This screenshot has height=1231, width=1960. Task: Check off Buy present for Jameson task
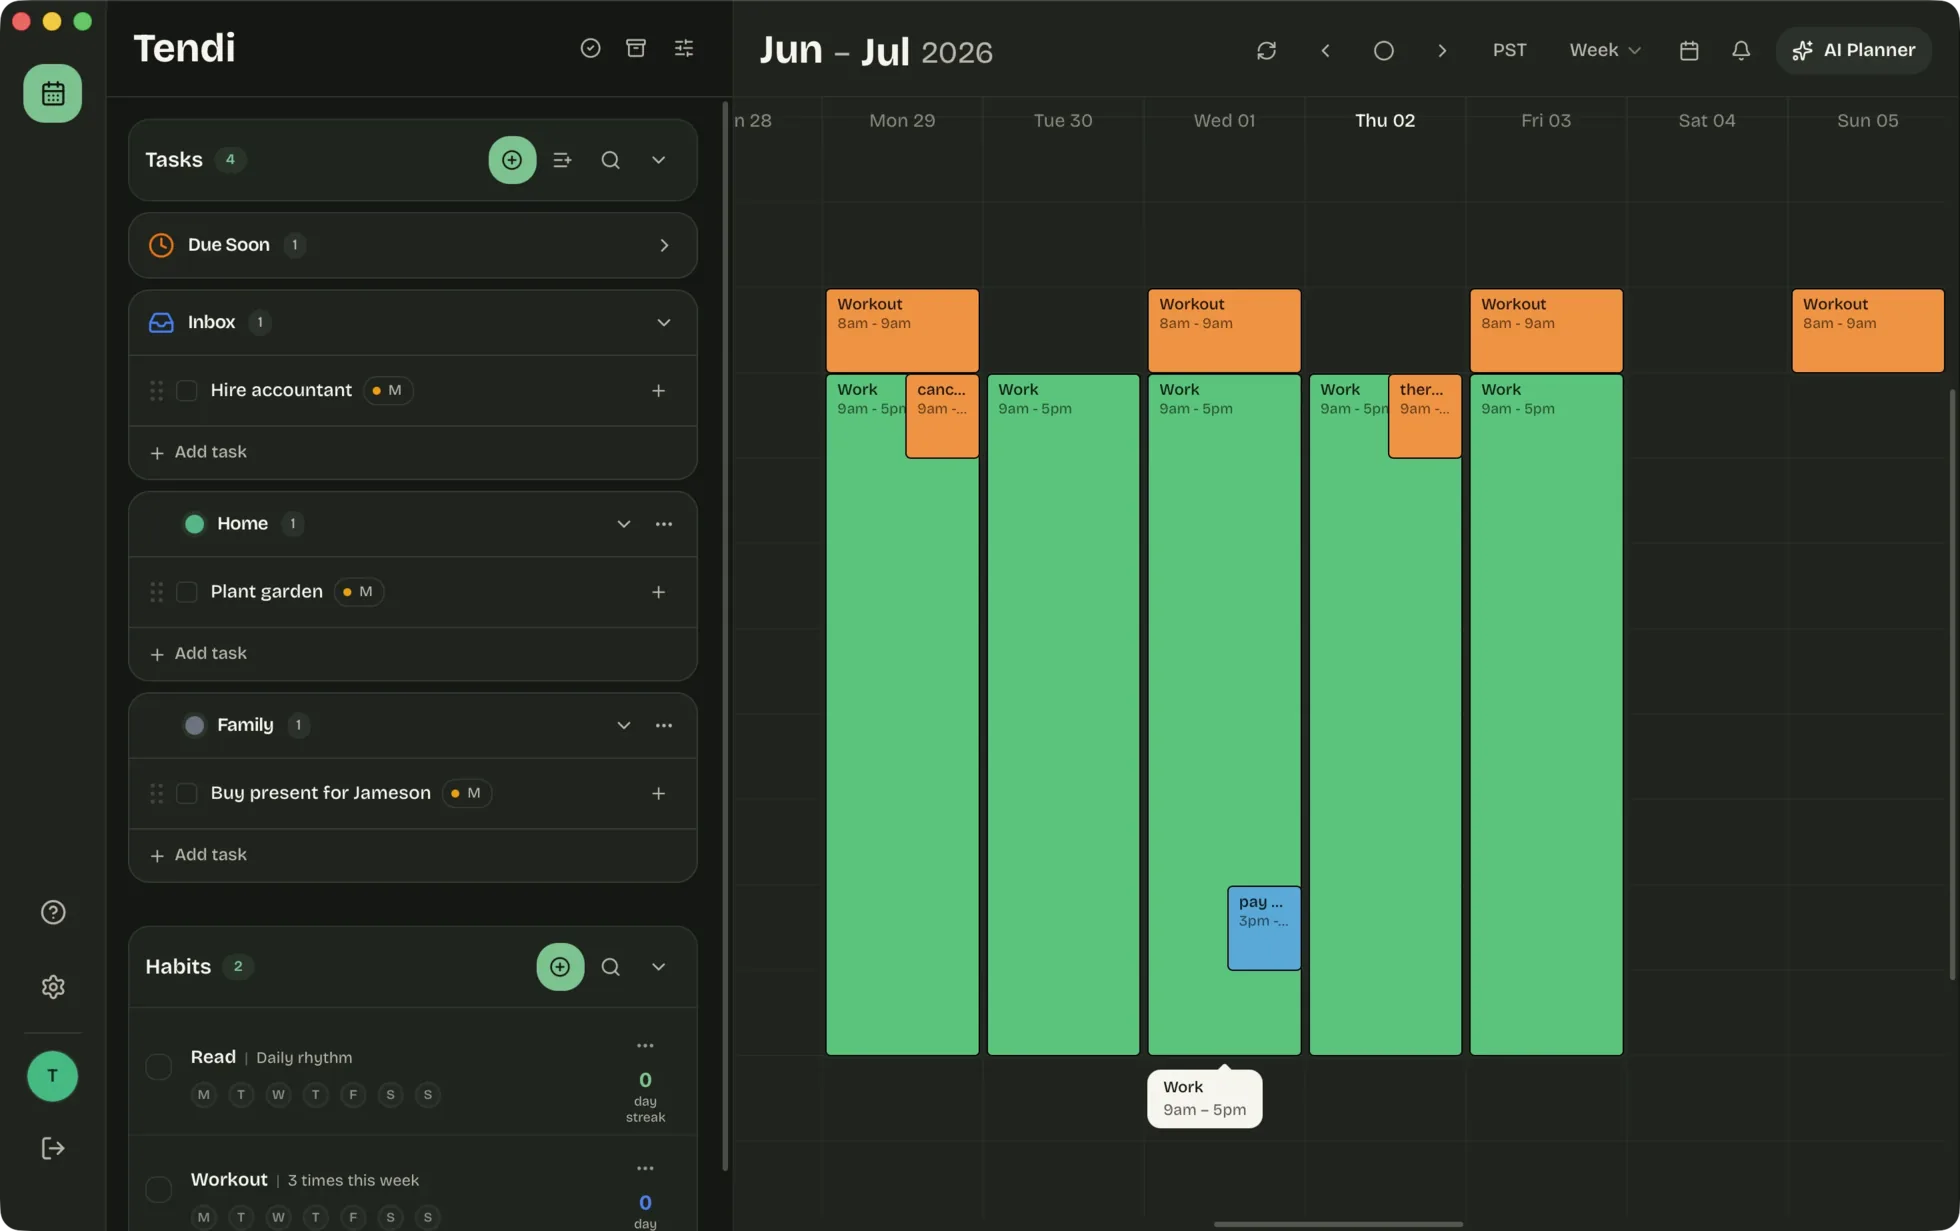click(x=186, y=793)
